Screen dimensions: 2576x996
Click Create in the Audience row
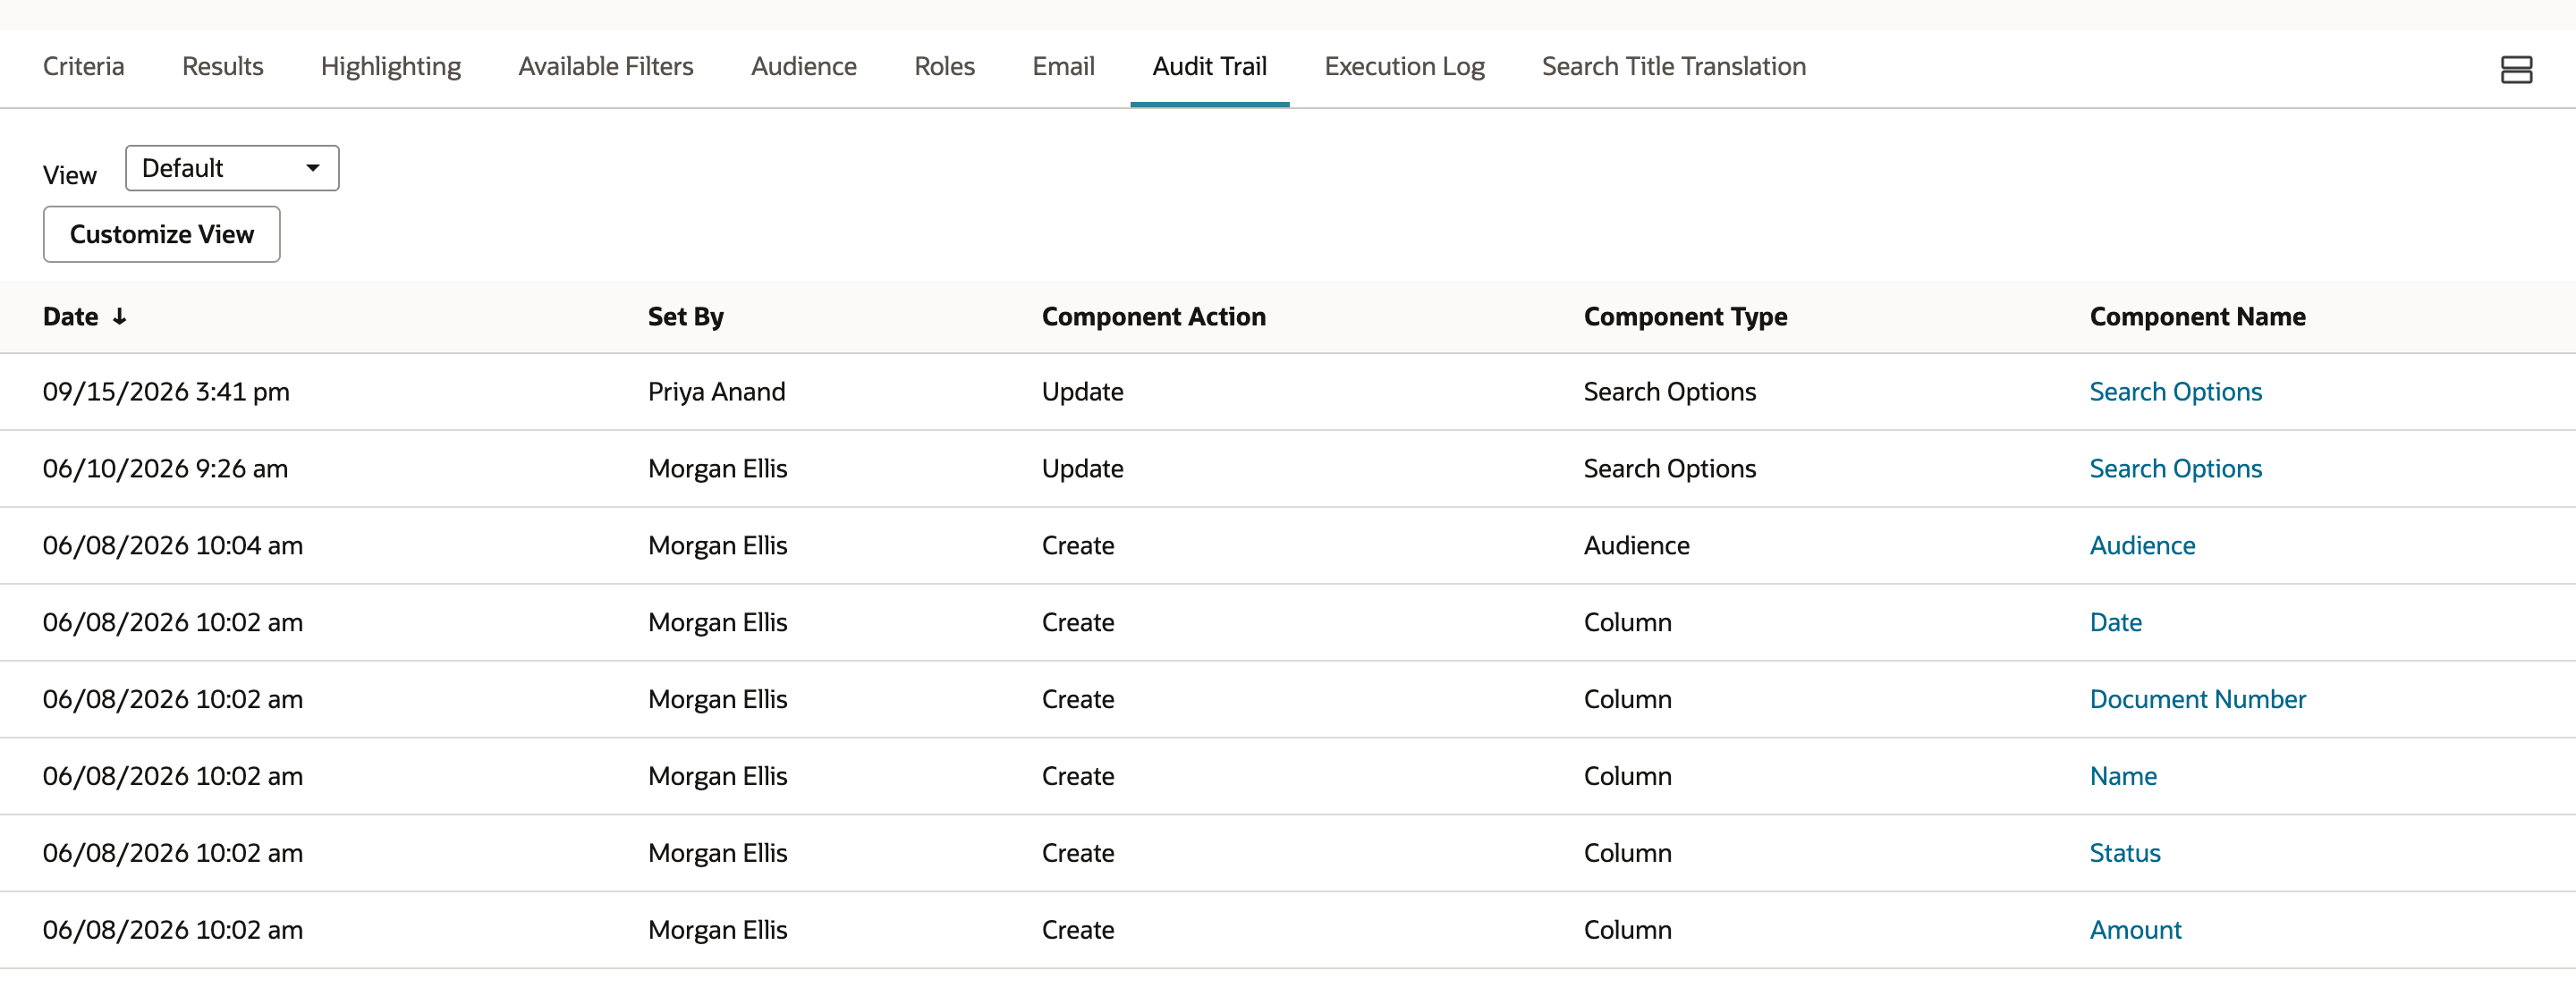tap(1078, 546)
